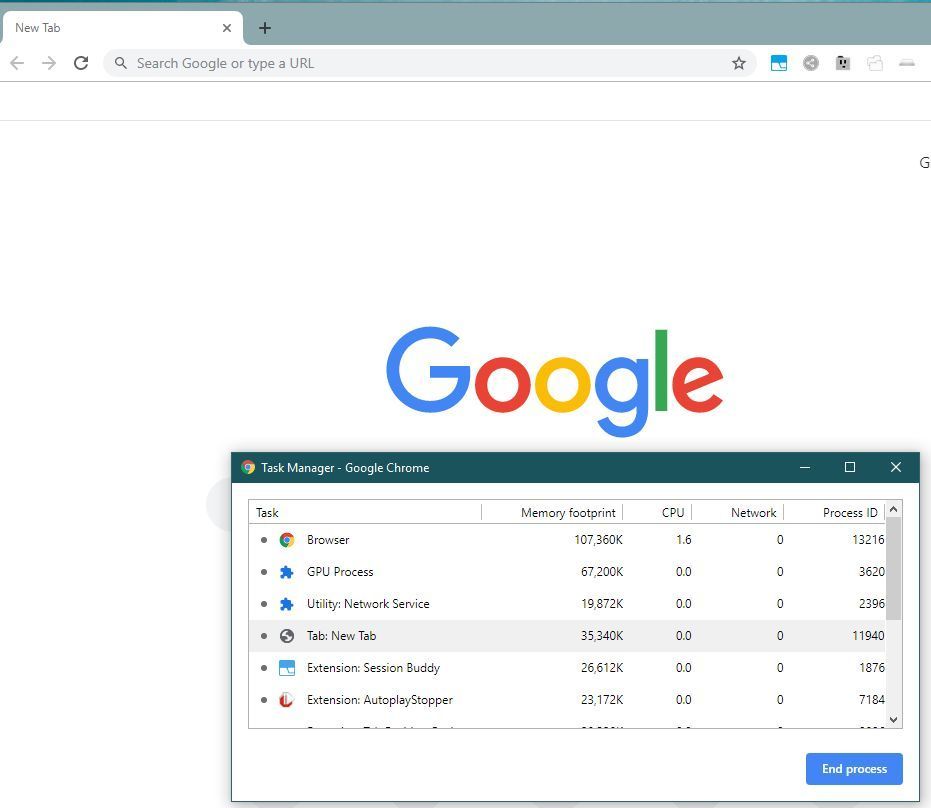The image size is (931, 808).
Task: Click process ID 7184
Action: click(872, 700)
